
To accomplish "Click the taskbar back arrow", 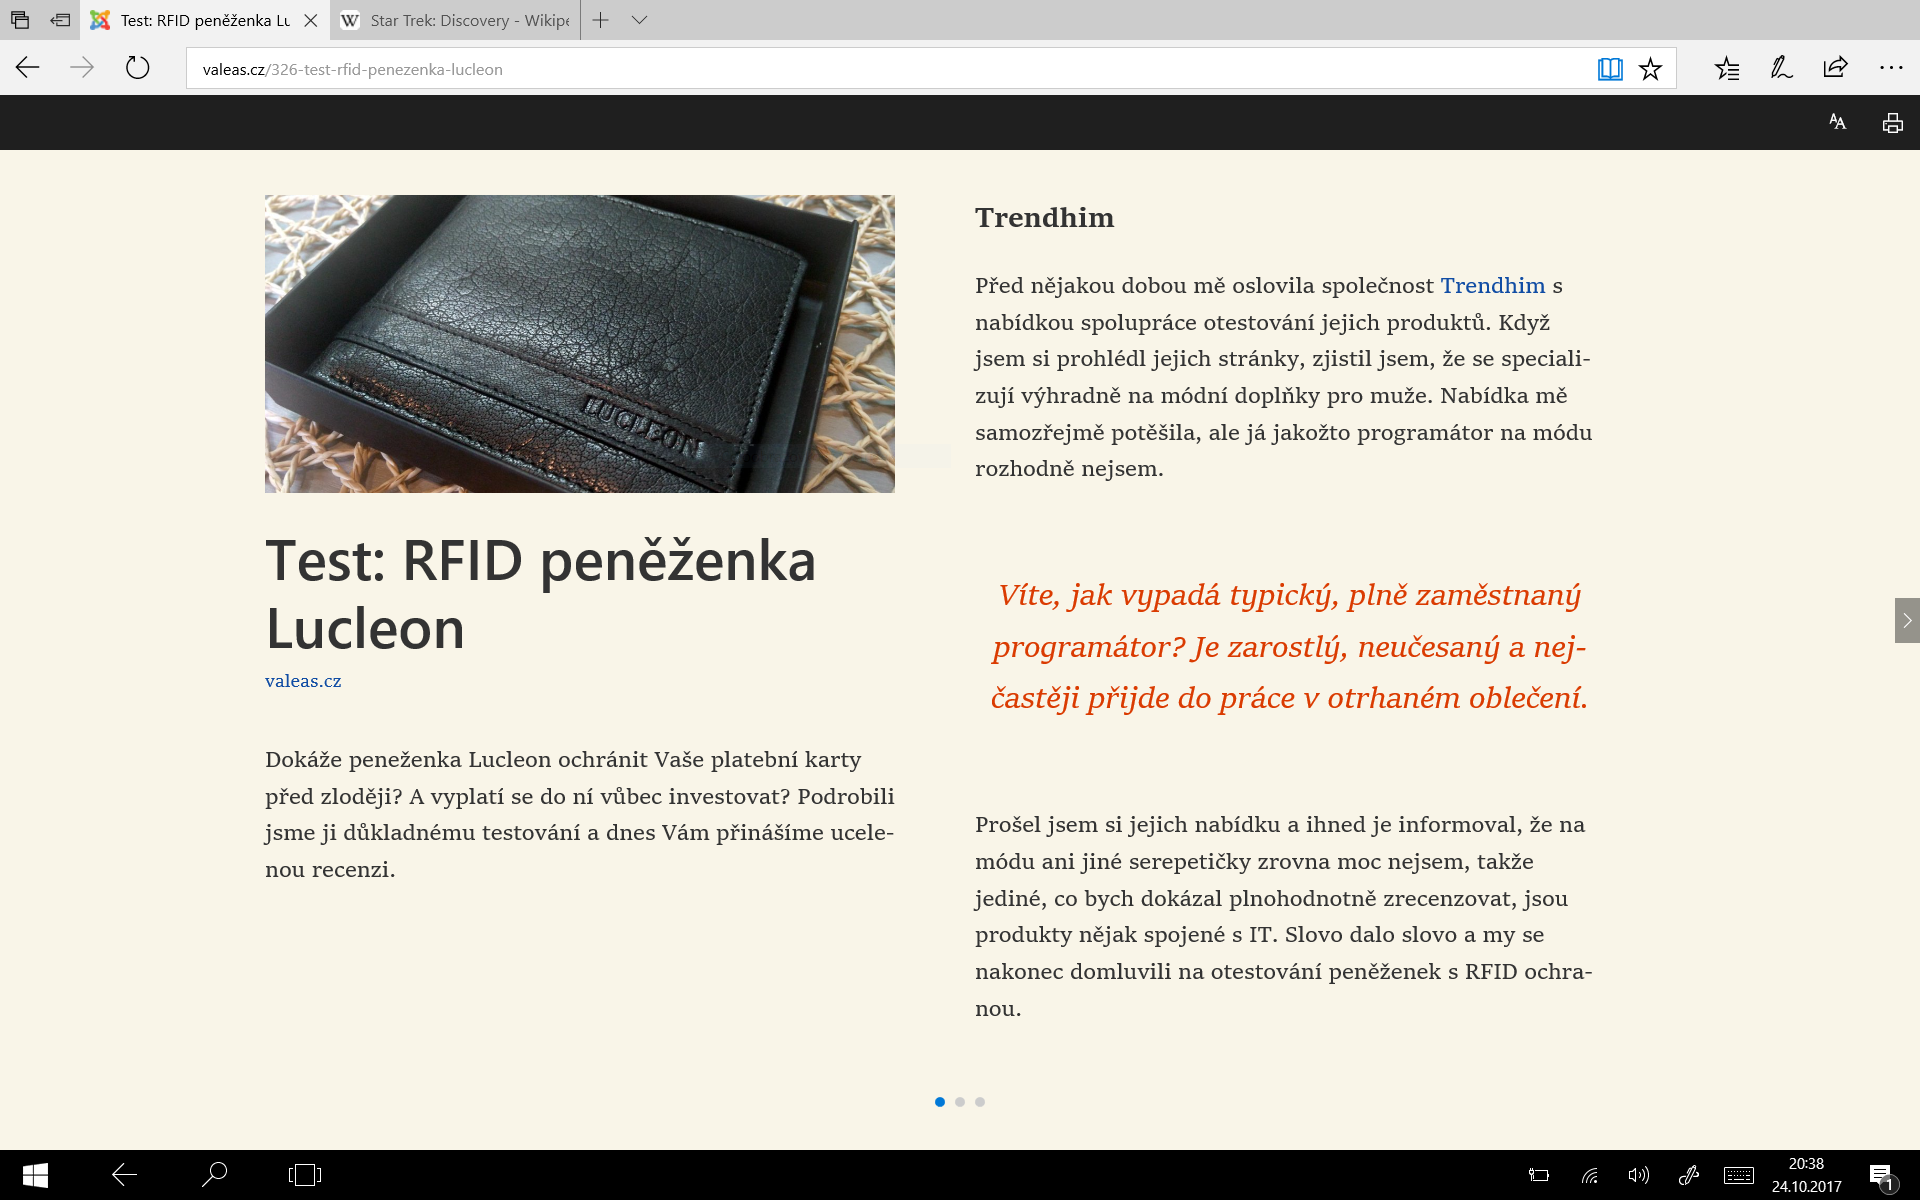I will click(x=125, y=1175).
